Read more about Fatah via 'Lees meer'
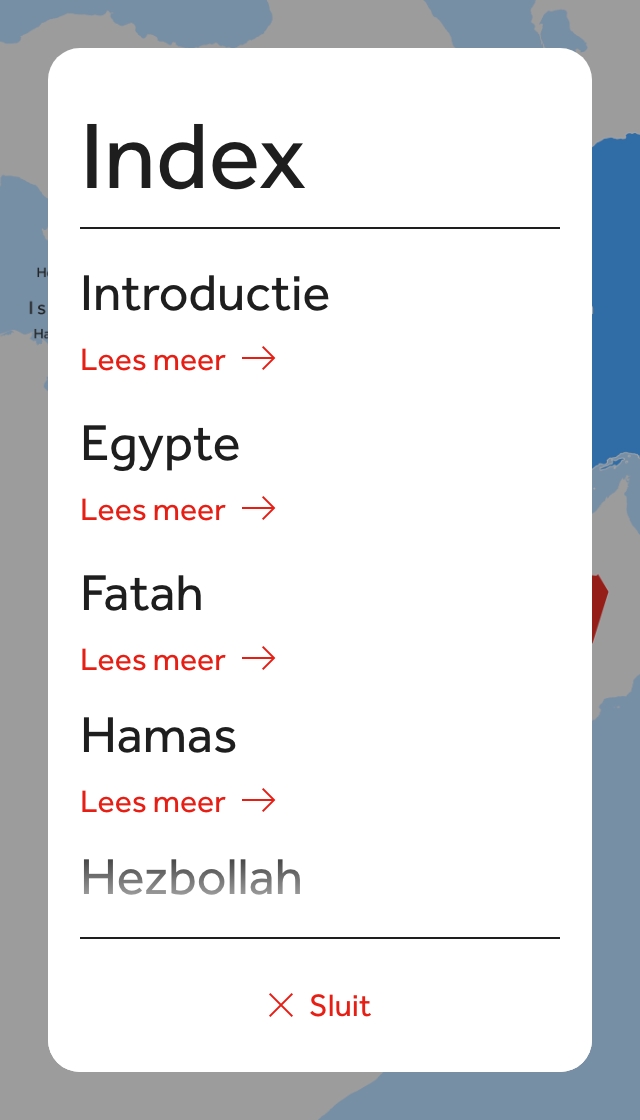Screen dimensions: 640x1120 coord(153,660)
